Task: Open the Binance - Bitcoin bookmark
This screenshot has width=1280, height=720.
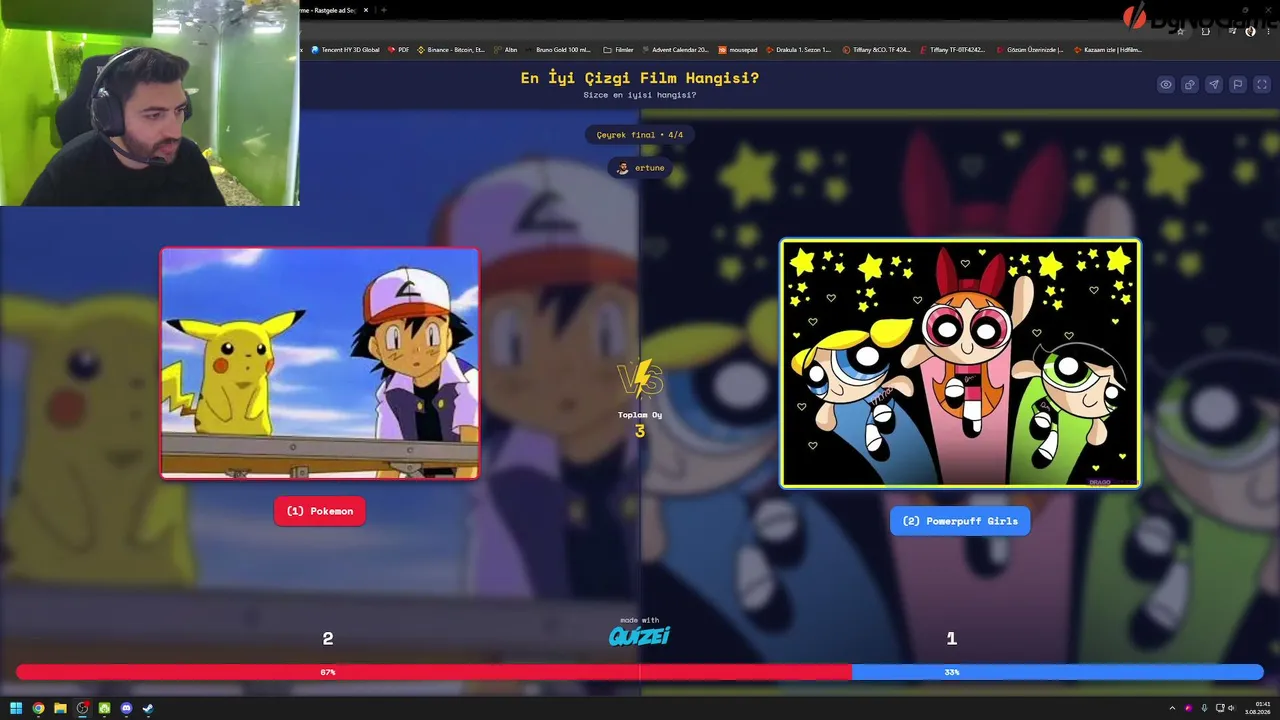Action: [x=451, y=49]
